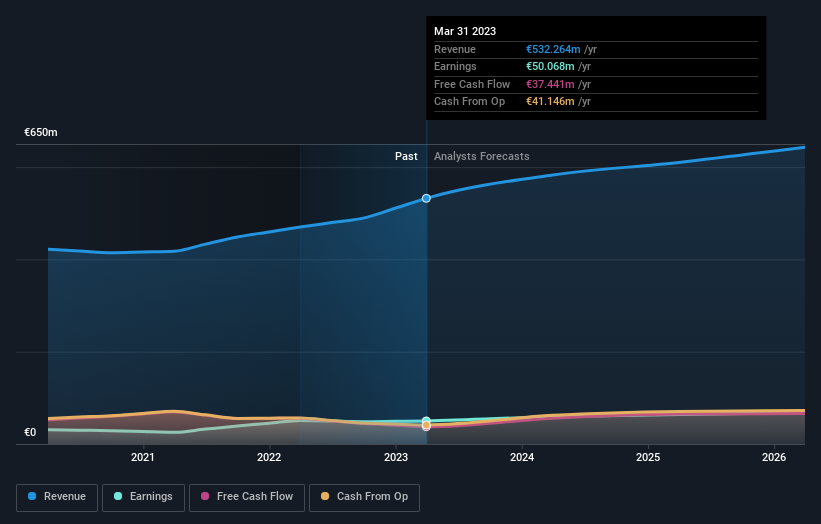Screen dimensions: 821x524
Task: Click the €532.264m revenue value
Action: pyautogui.click(x=553, y=49)
